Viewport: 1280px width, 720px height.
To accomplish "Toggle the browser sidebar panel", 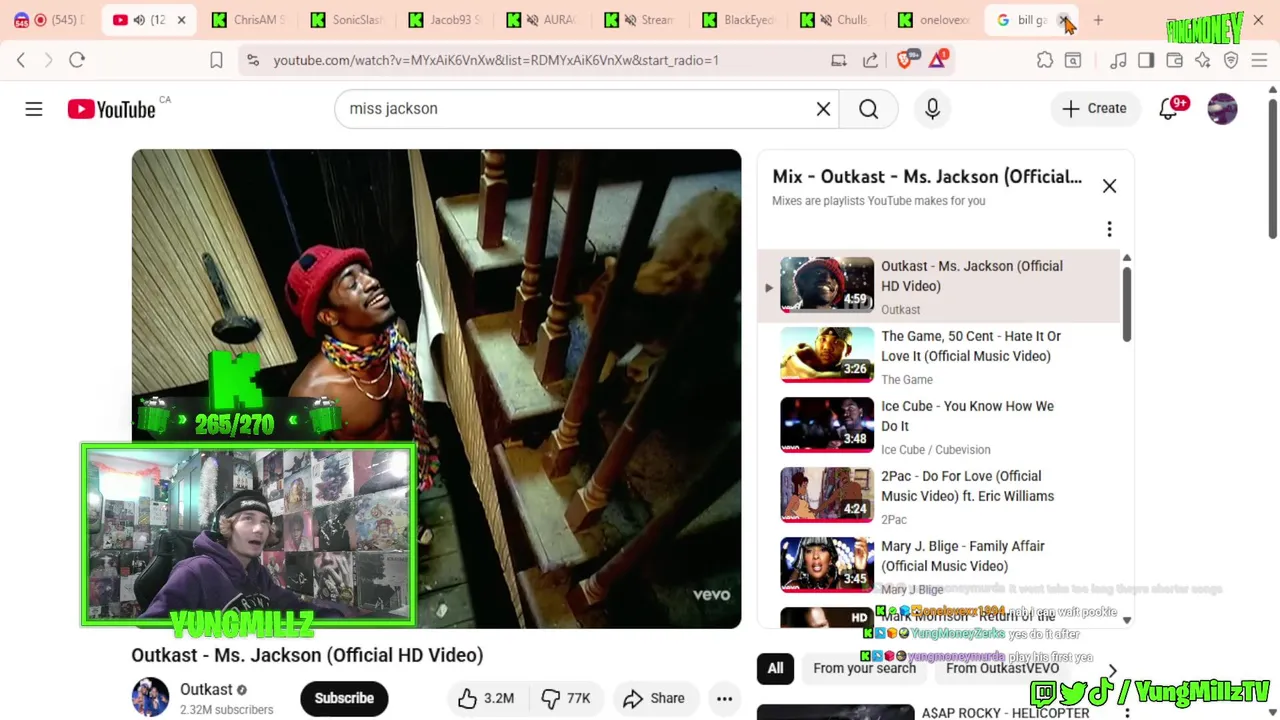I will (1146, 60).
